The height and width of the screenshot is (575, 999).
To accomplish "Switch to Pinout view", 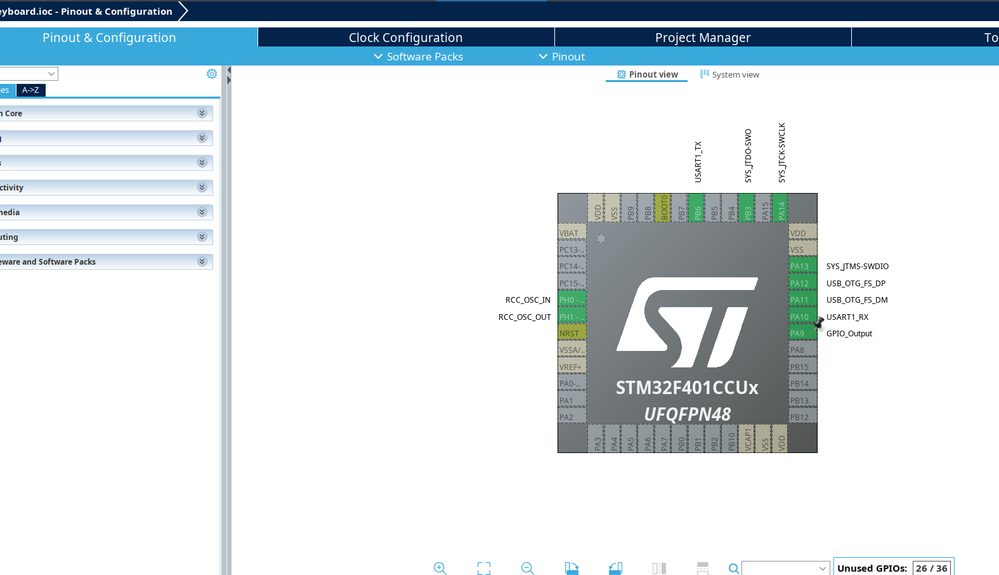I will (x=647, y=75).
